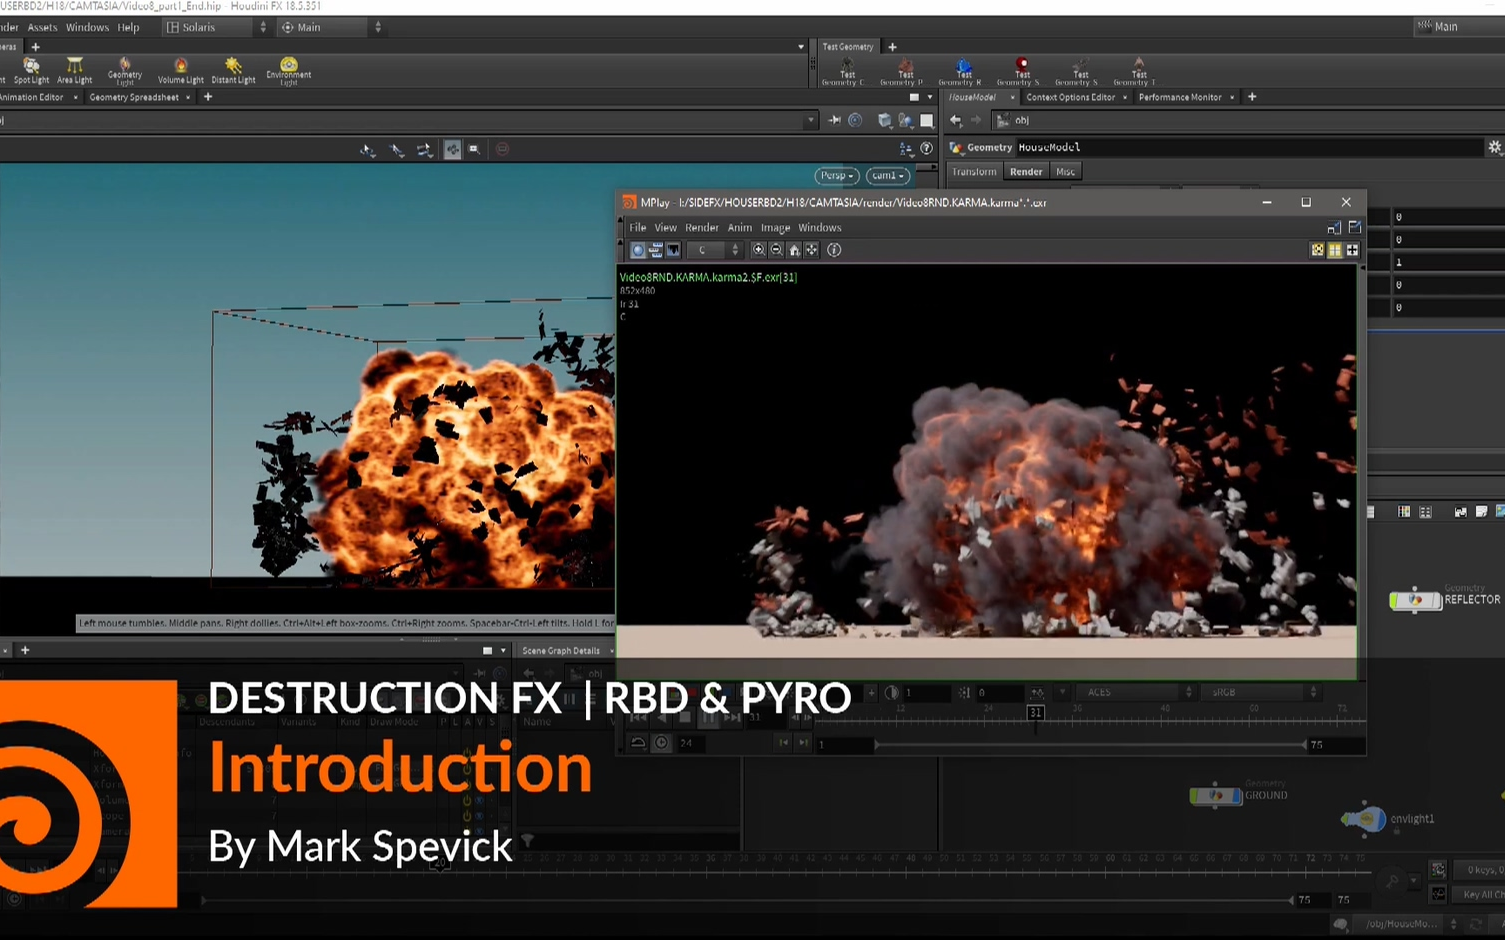Open the cam1 camera dropdown
1505x940 pixels.
tap(888, 175)
